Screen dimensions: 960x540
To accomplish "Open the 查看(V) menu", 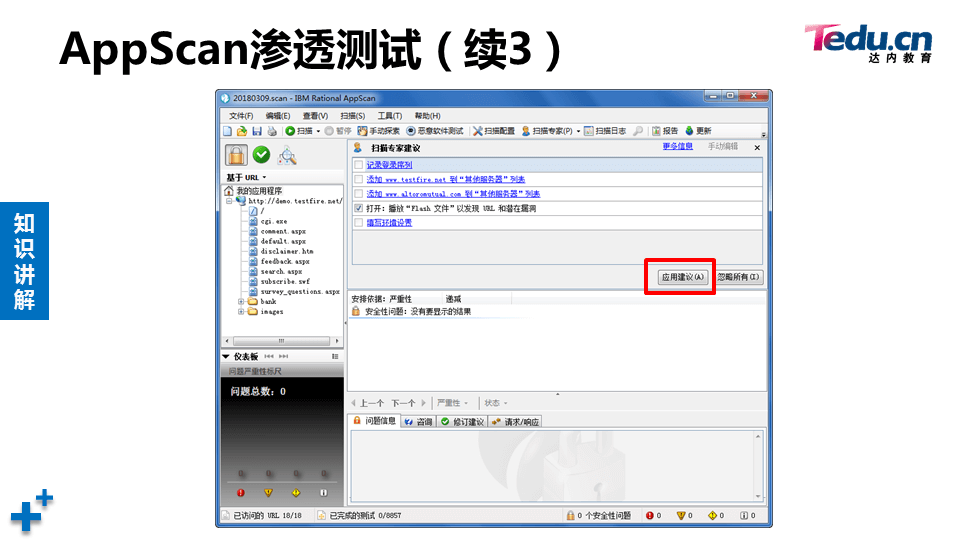I will point(315,116).
